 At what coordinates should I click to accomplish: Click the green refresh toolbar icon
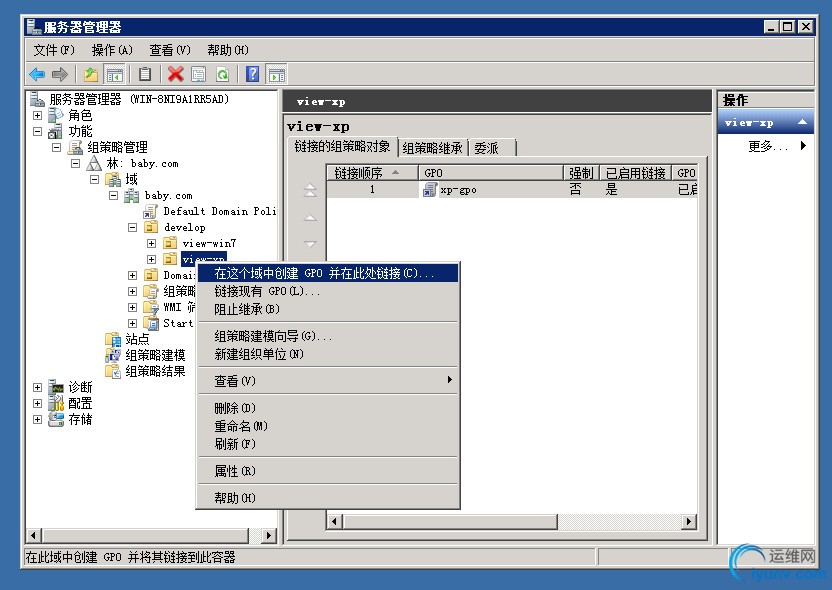pyautogui.click(x=222, y=74)
